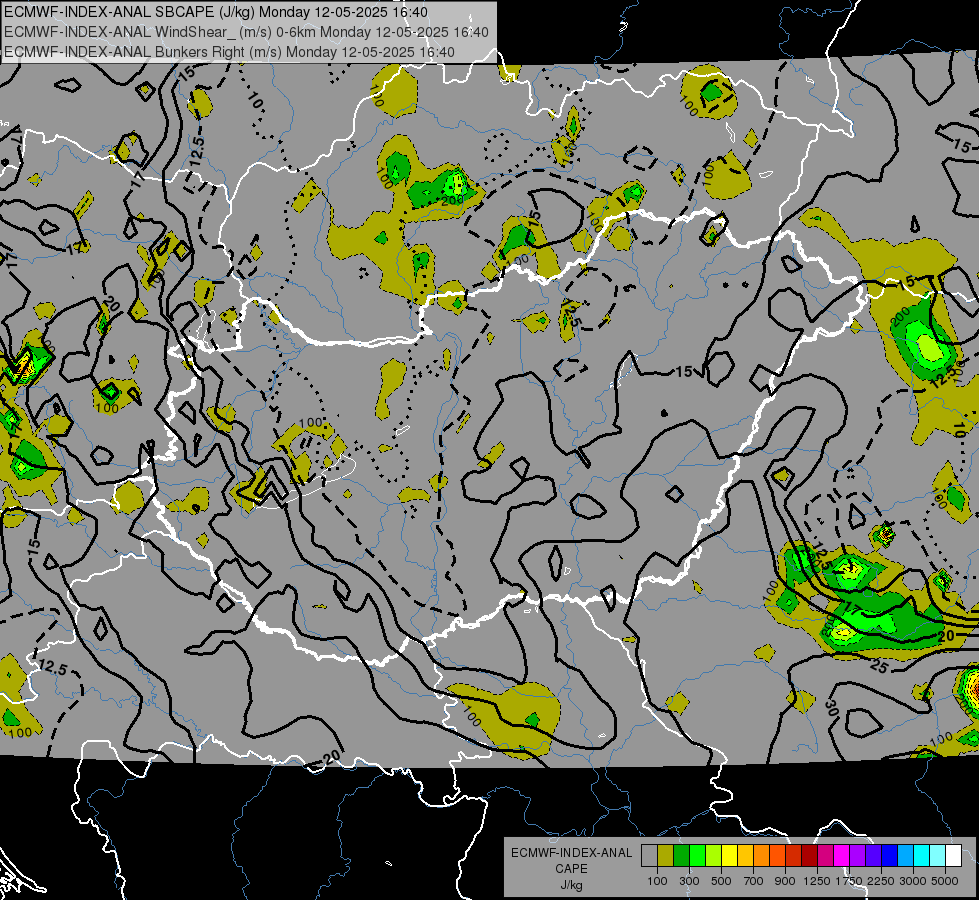Select the bright green legend swatch
The height and width of the screenshot is (900, 979).
click(697, 855)
